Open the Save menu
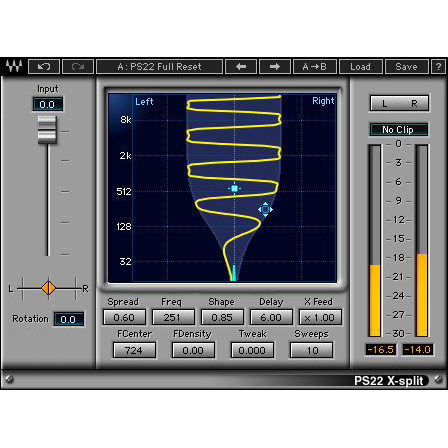This screenshot has width=448, height=448. tap(406, 67)
